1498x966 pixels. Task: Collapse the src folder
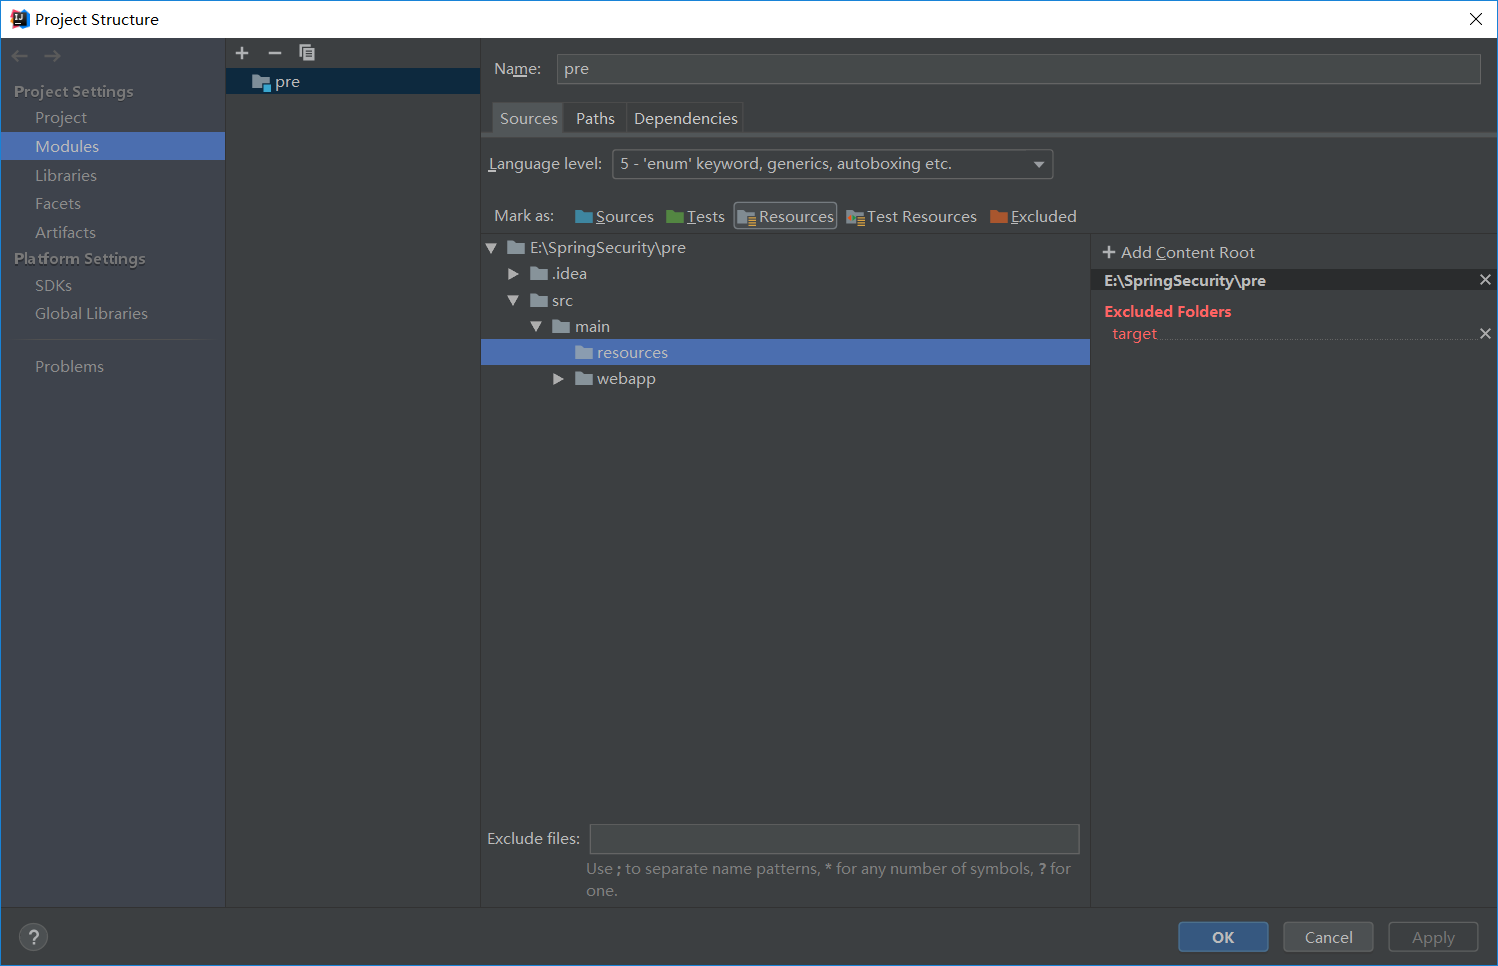[513, 300]
